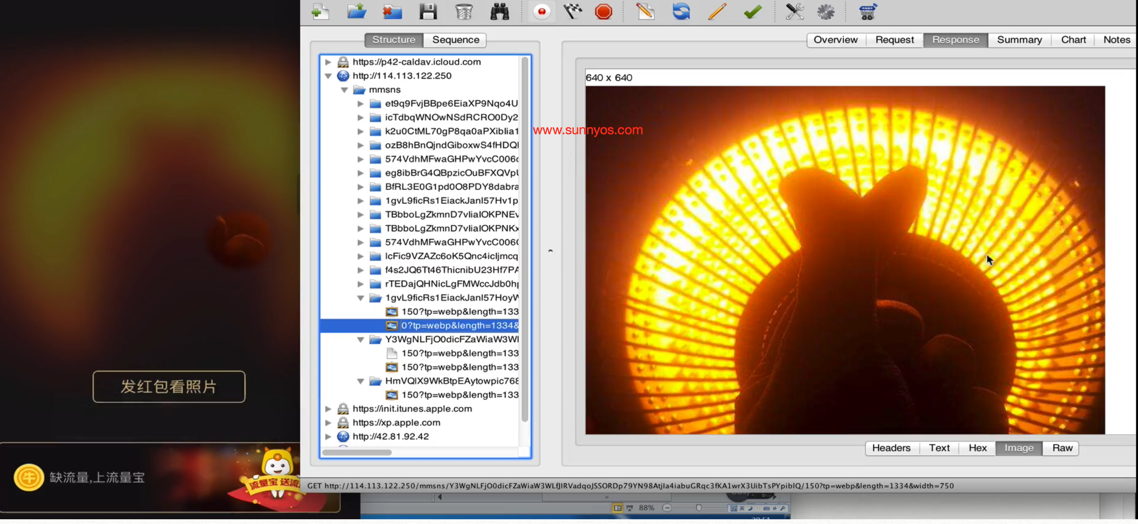
Task: Clear session using trash bin icon
Action: pyautogui.click(x=464, y=12)
